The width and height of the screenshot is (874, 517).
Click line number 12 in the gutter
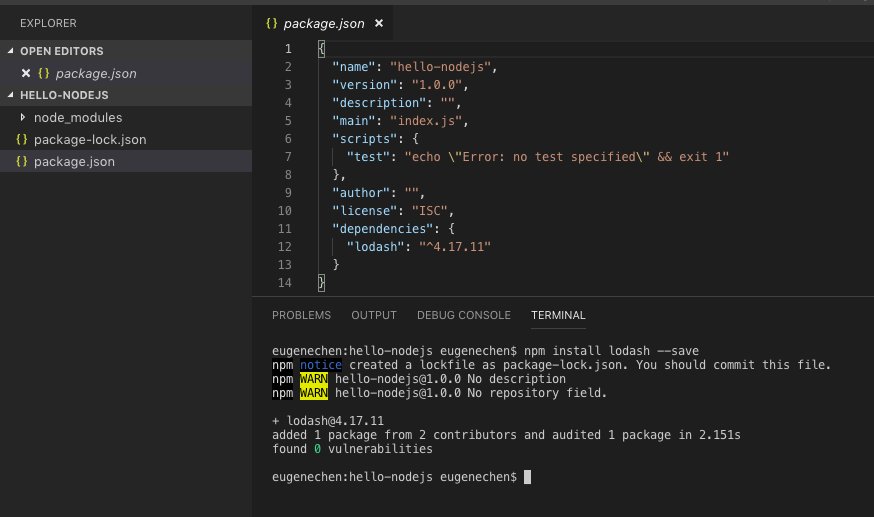click(x=285, y=247)
